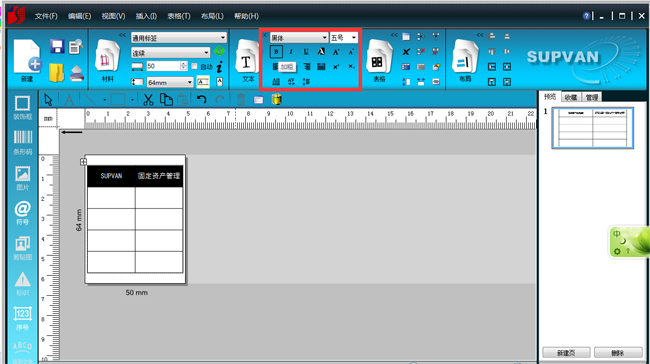Toggle underline (U) text formatting

(306, 52)
